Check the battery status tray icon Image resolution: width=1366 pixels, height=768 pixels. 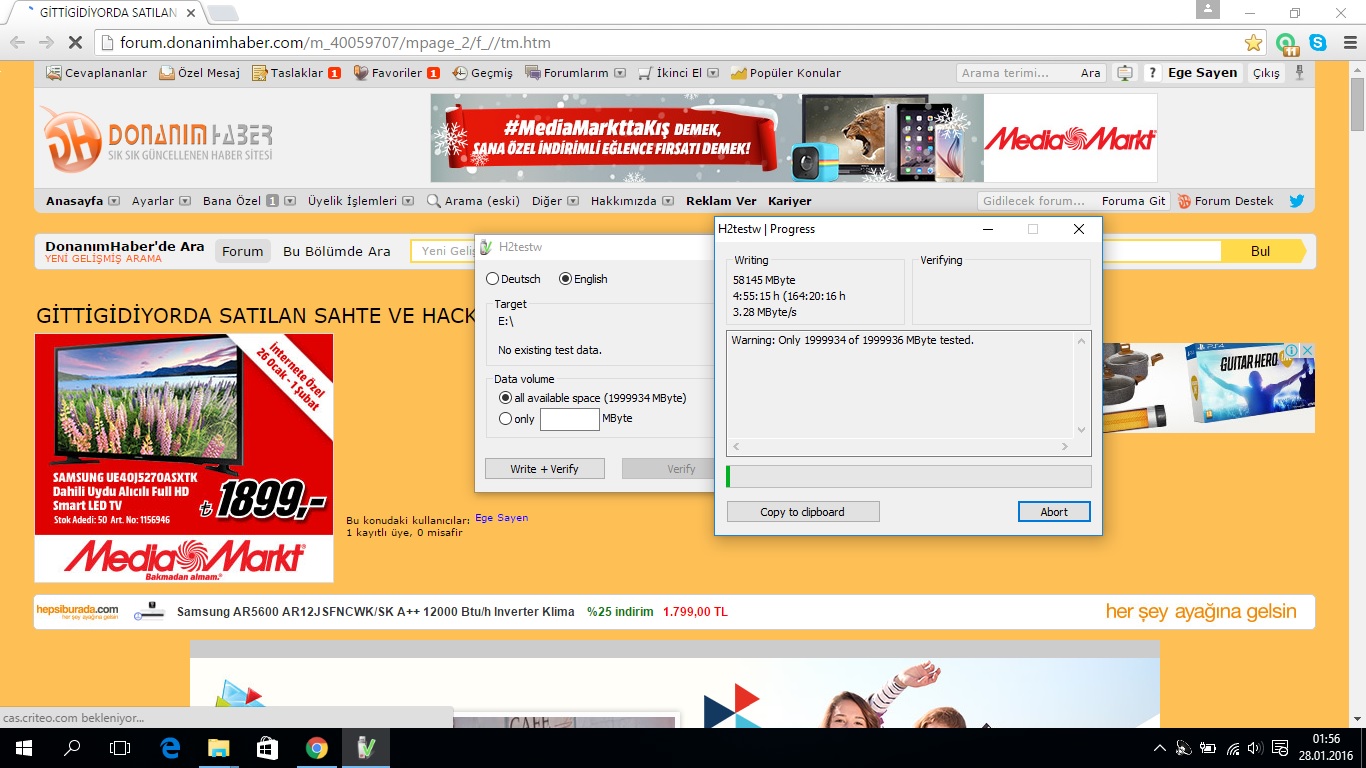[x=1208, y=748]
